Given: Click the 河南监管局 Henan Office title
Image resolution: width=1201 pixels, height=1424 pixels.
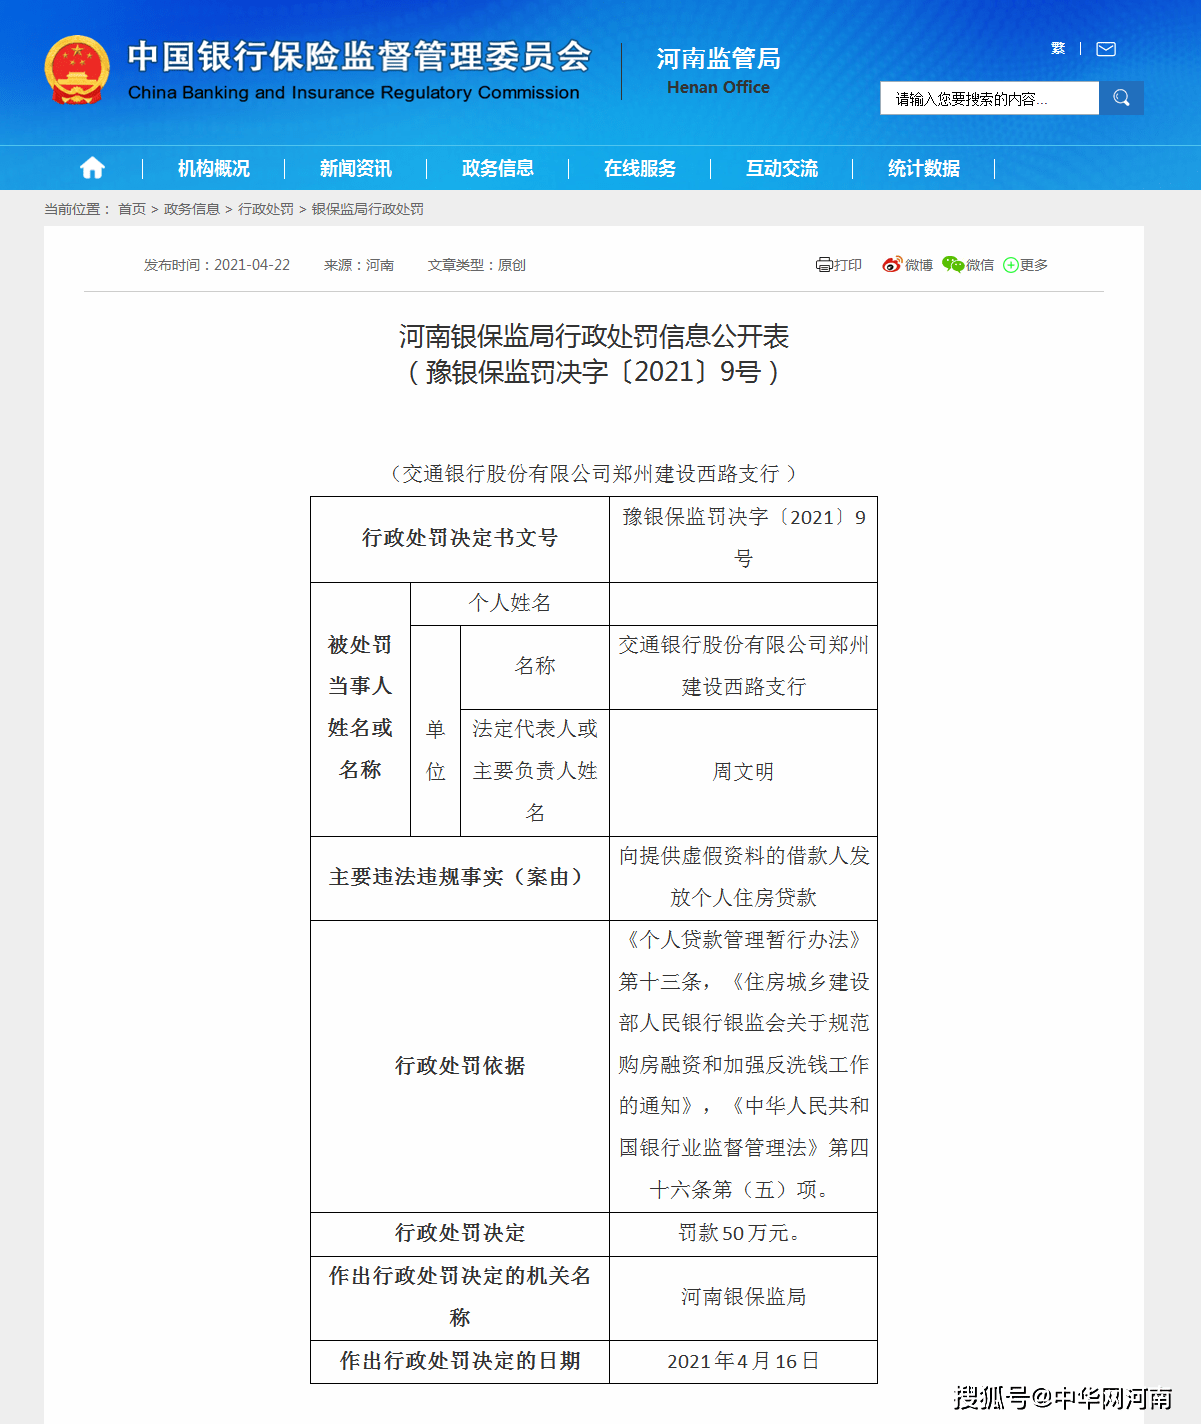Looking at the screenshot, I should (718, 70).
